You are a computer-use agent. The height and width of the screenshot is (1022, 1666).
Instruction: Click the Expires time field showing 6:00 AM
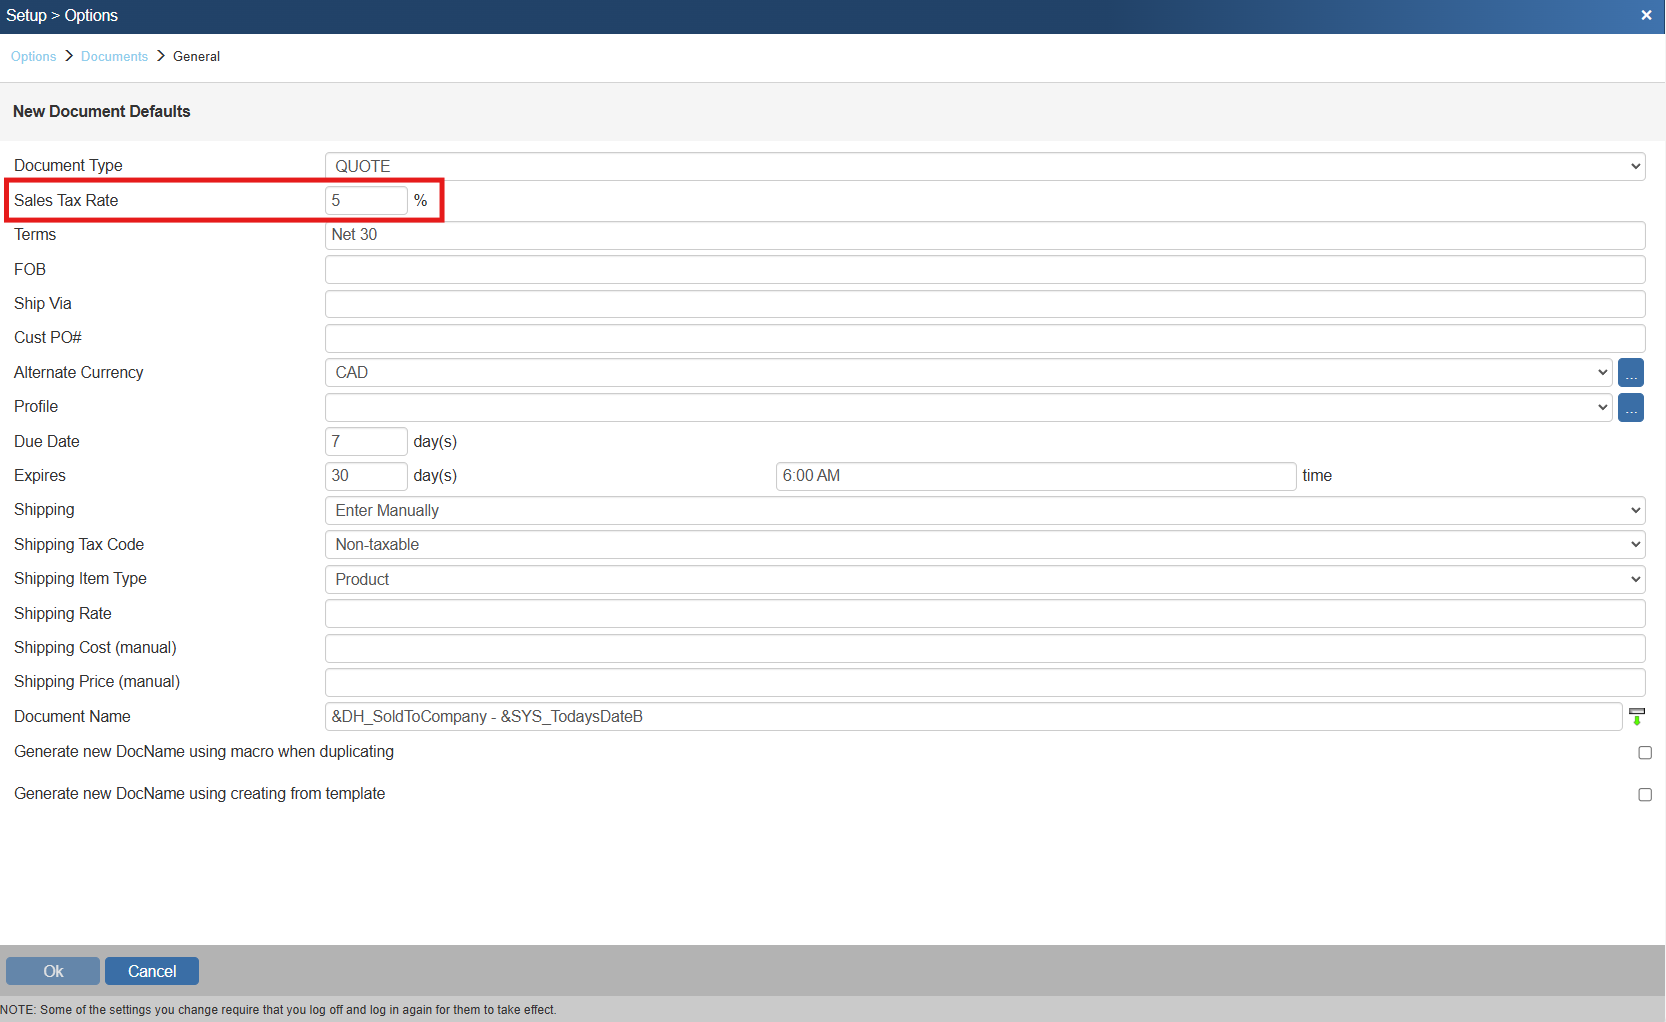tap(1035, 476)
